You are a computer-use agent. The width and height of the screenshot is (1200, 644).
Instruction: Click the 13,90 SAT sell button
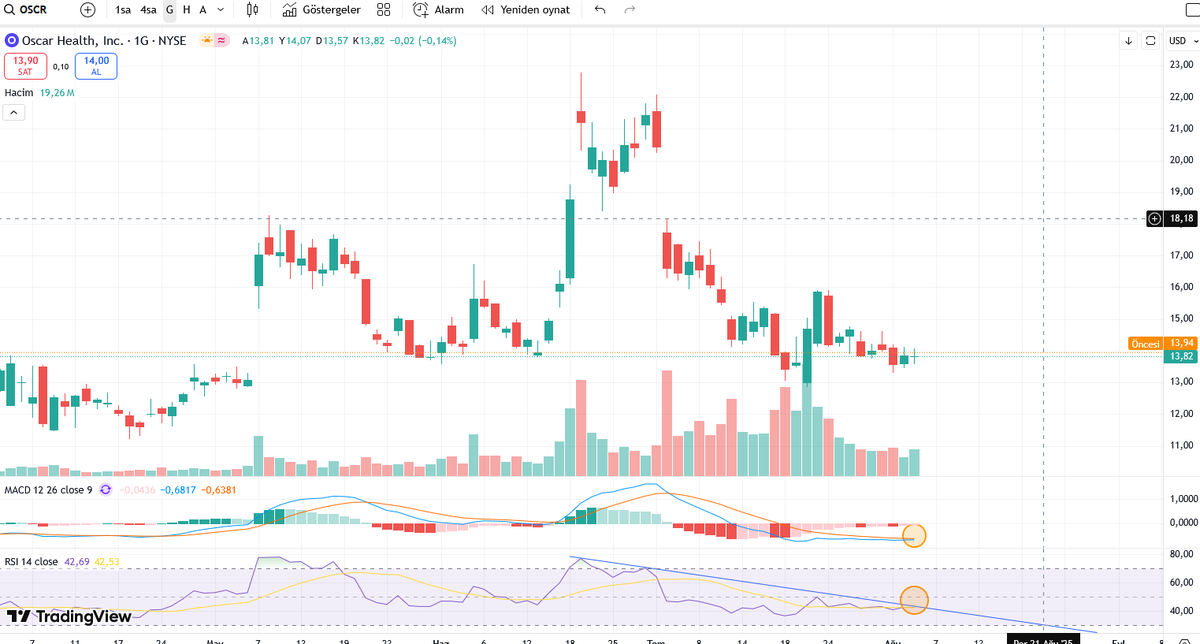coord(24,67)
